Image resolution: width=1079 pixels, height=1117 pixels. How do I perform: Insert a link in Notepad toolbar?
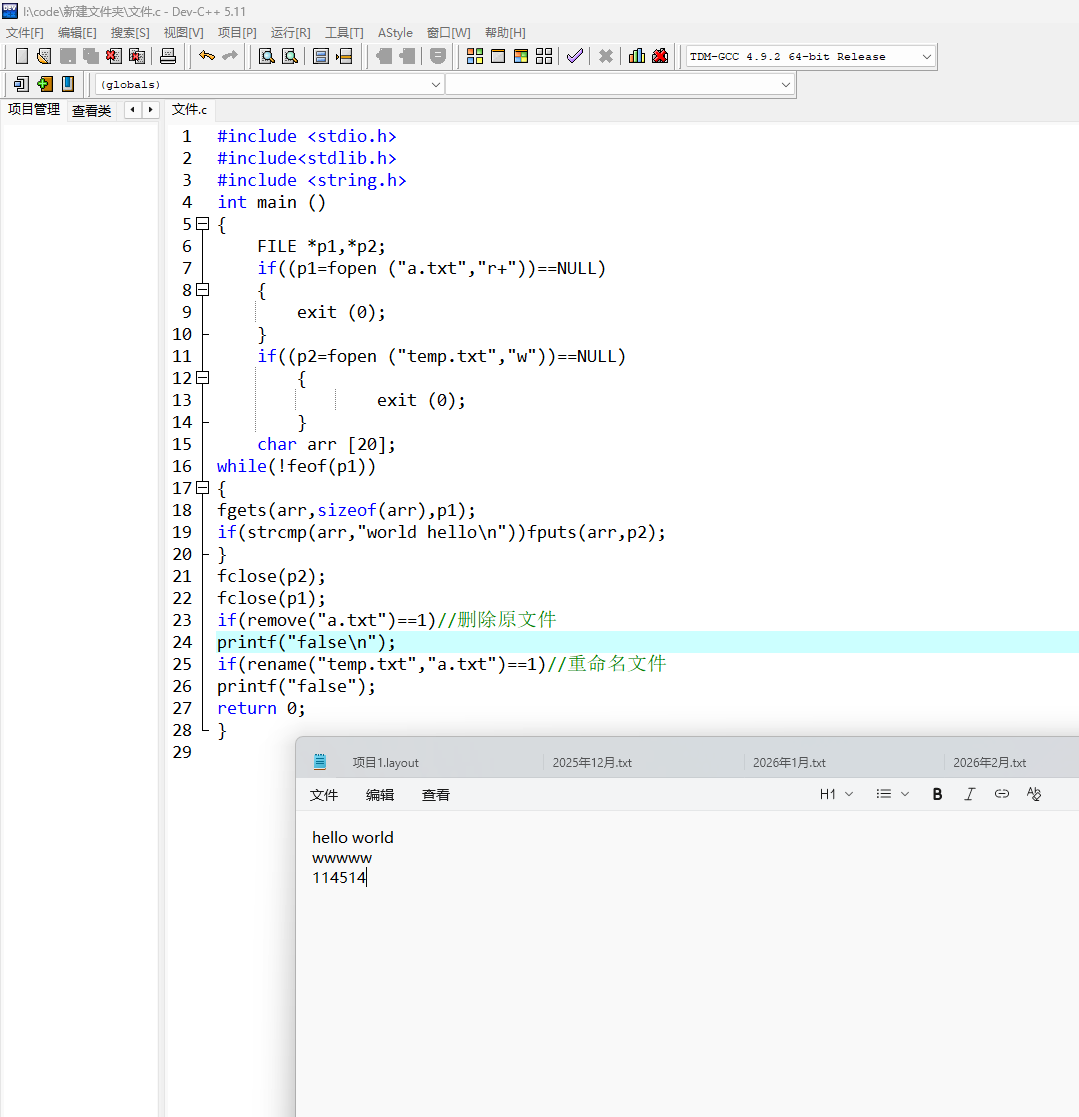point(1001,794)
